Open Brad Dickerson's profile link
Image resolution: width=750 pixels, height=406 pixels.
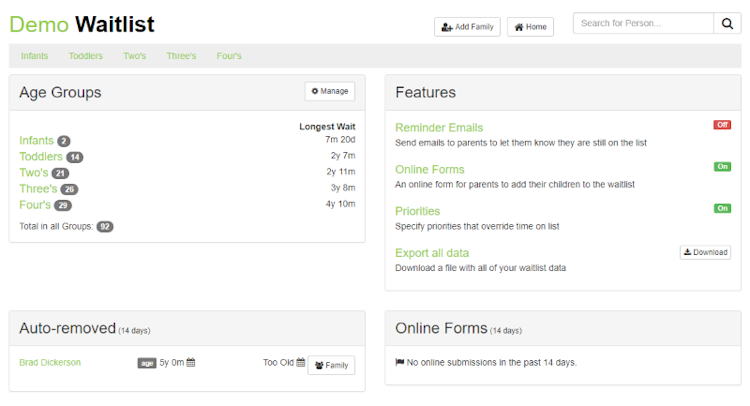tap(52, 363)
